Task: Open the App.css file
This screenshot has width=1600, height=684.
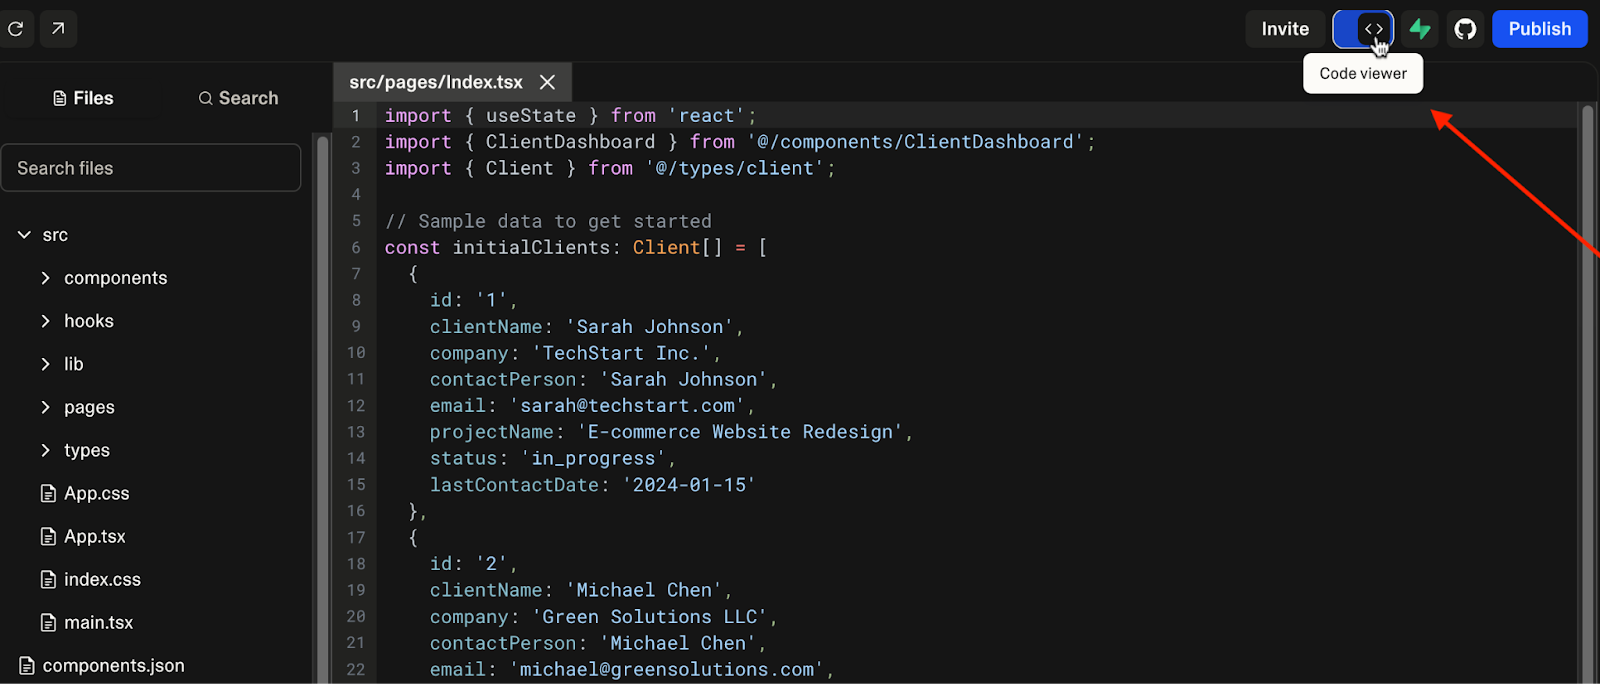Action: tap(96, 493)
